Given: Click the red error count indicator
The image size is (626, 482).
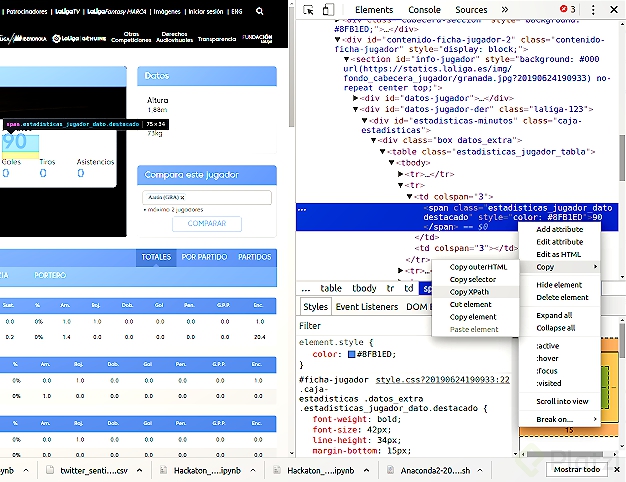Looking at the screenshot, I should pyautogui.click(x=567, y=10).
